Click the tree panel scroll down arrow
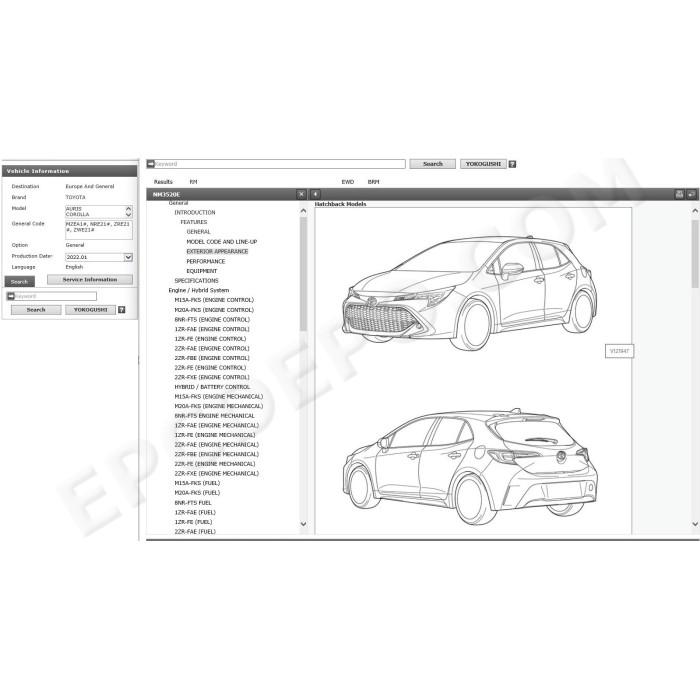Screen dimensions: 700x700 (x=304, y=524)
